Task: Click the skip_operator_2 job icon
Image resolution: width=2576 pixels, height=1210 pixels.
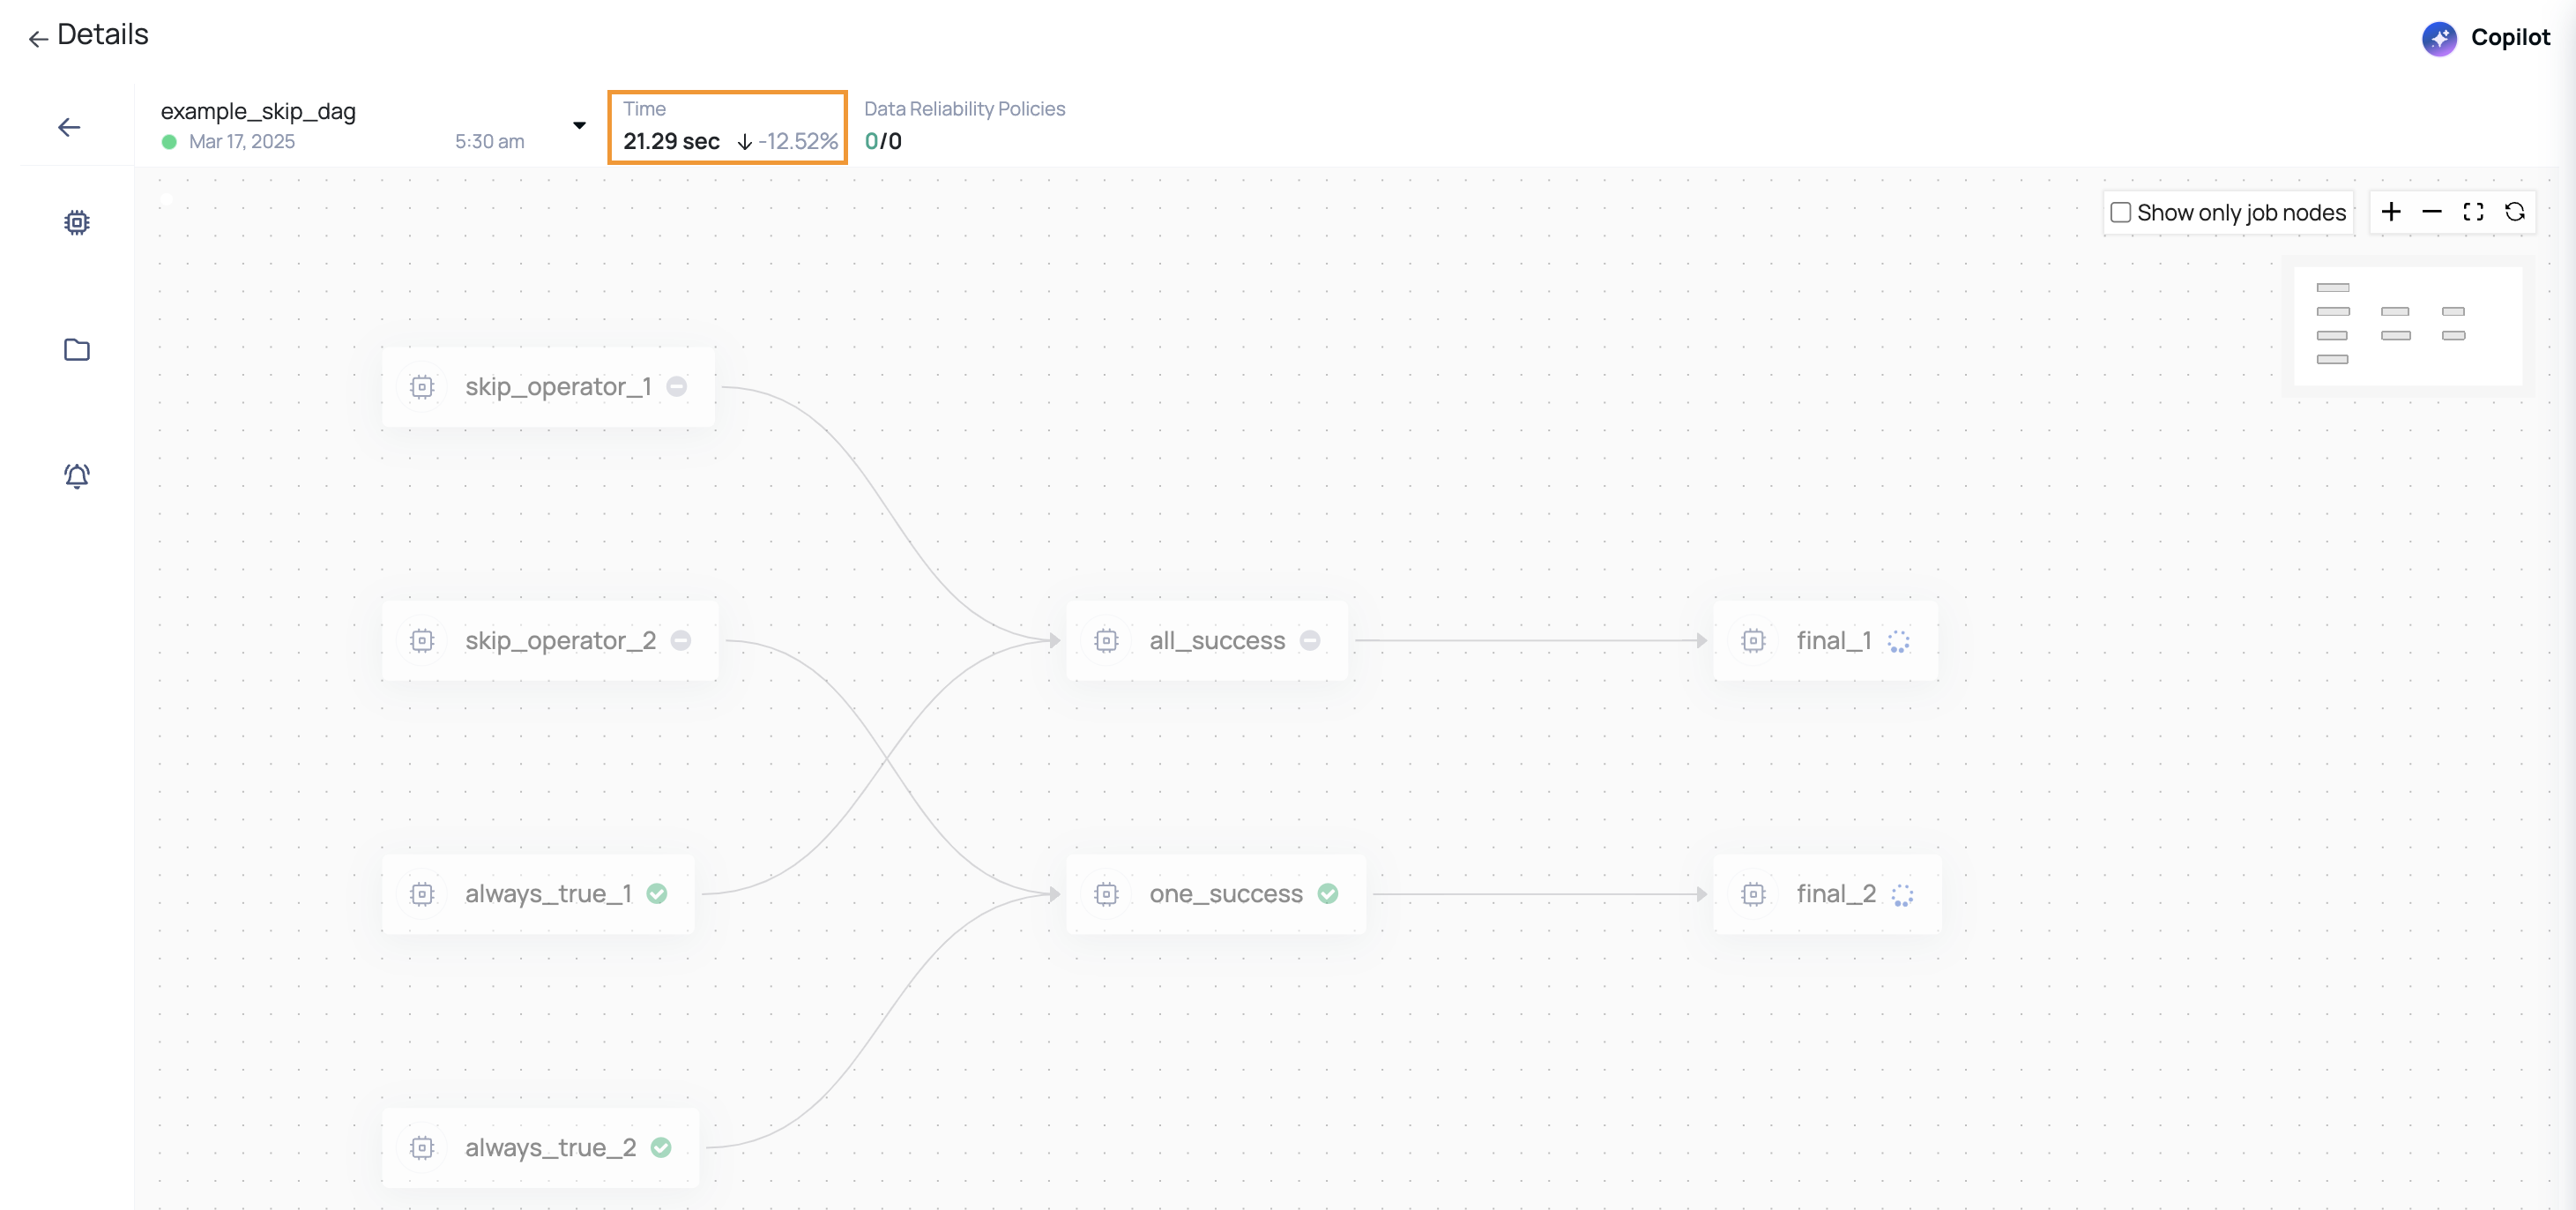Action: coord(422,640)
